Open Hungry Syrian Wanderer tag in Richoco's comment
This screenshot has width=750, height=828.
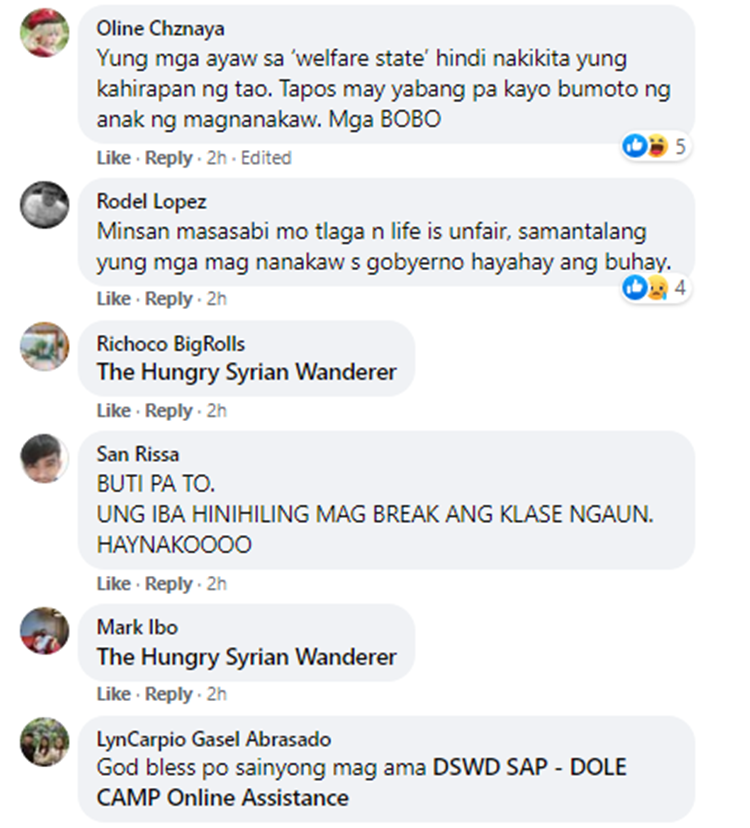(x=247, y=372)
